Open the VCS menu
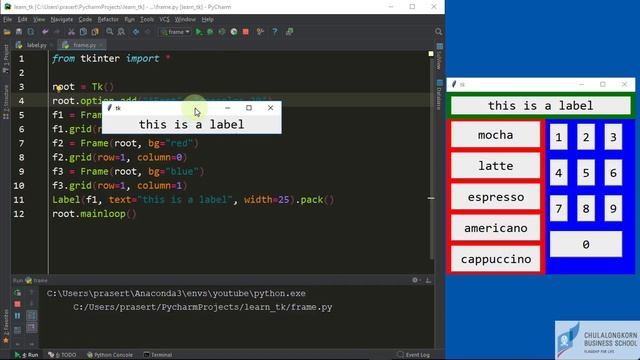Viewport: 640px width, 360px height. click(x=164, y=19)
